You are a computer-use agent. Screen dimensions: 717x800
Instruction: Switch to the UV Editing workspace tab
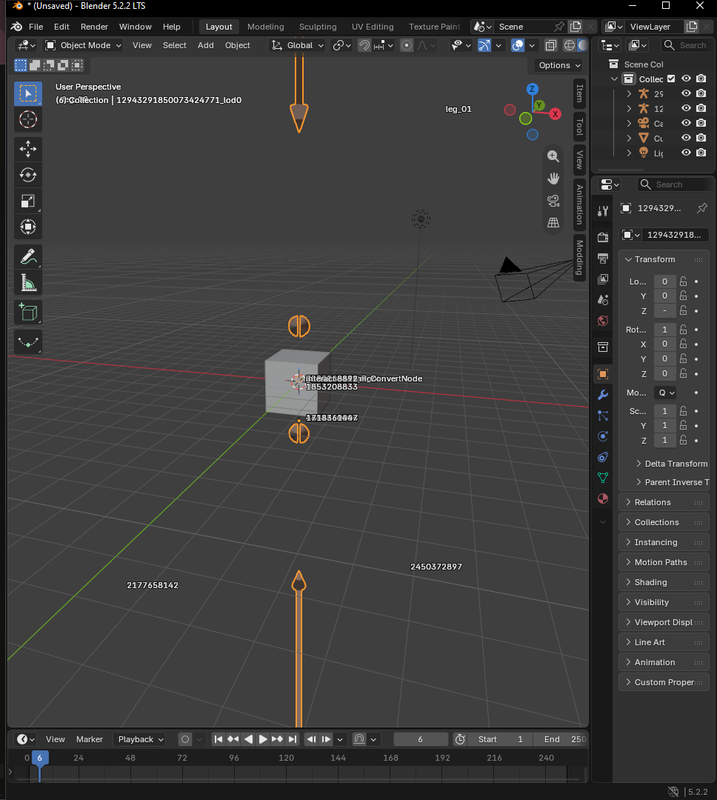click(373, 27)
